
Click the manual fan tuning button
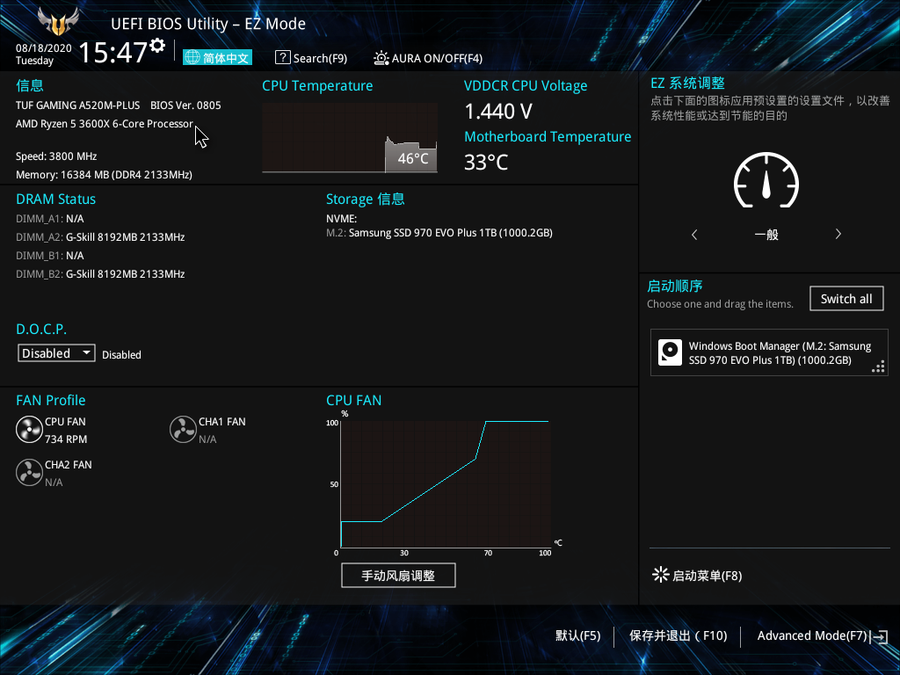tap(398, 576)
